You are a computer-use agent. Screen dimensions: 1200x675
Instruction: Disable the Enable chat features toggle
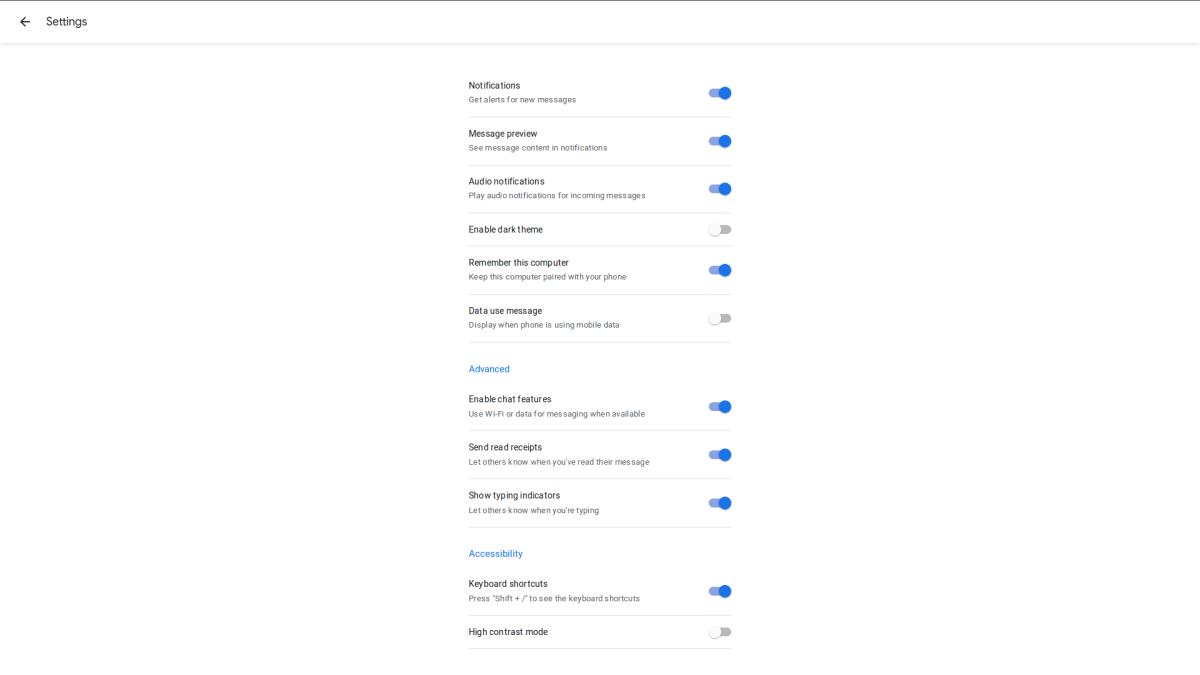(x=720, y=407)
